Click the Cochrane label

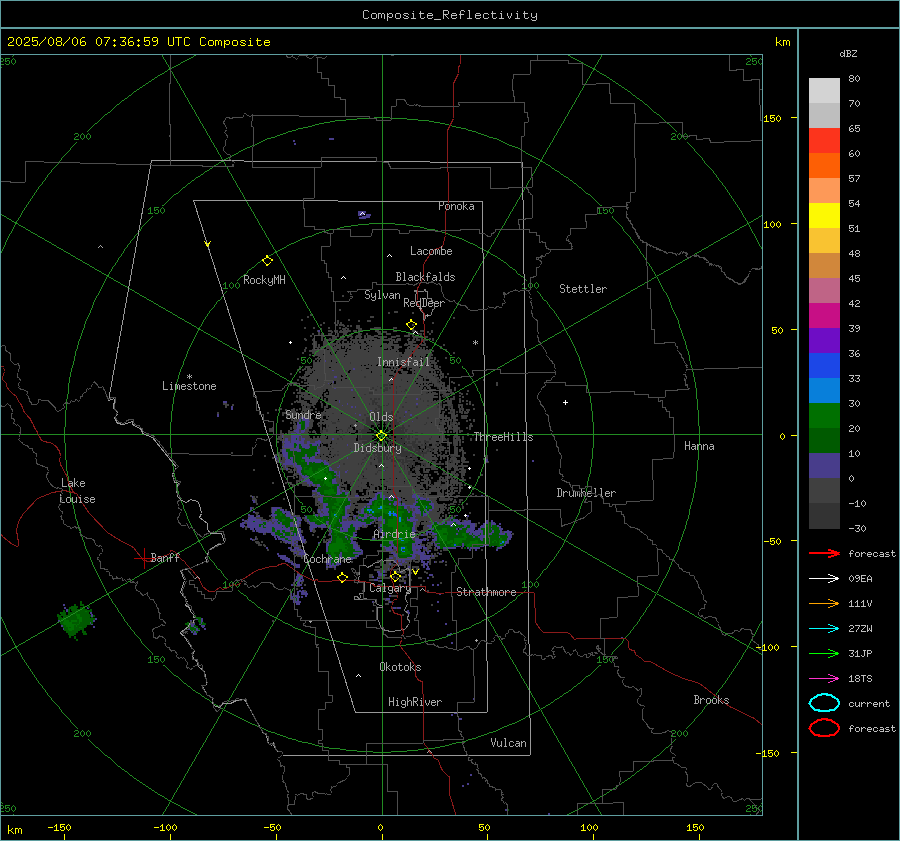point(327,559)
